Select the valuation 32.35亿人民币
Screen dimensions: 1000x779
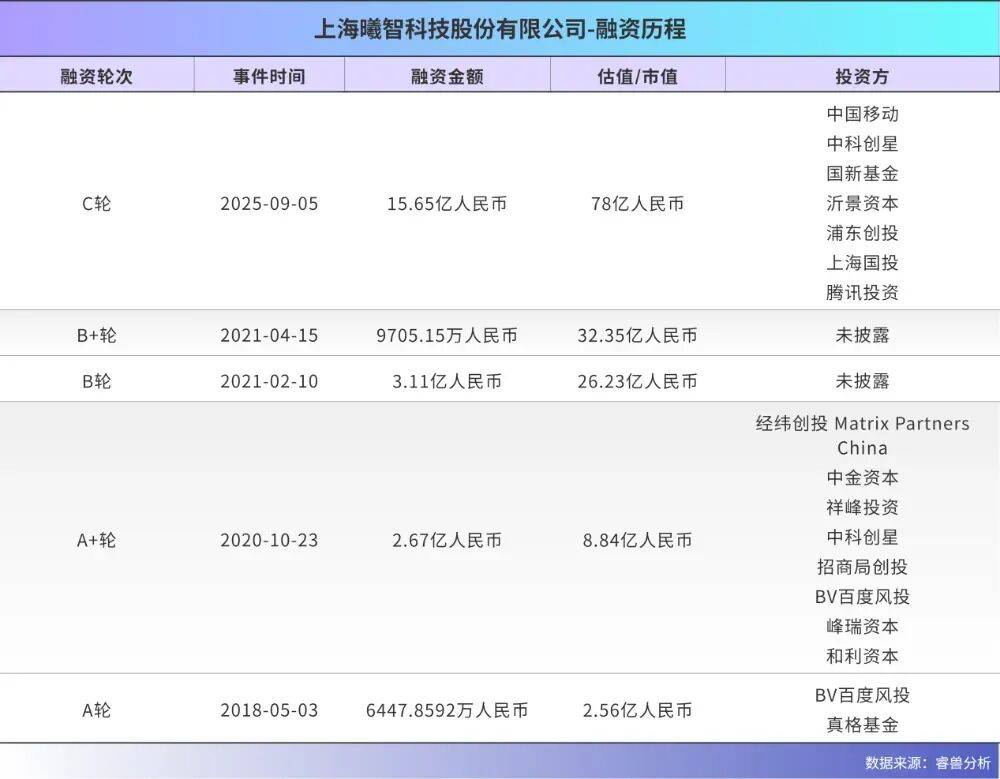click(x=637, y=335)
